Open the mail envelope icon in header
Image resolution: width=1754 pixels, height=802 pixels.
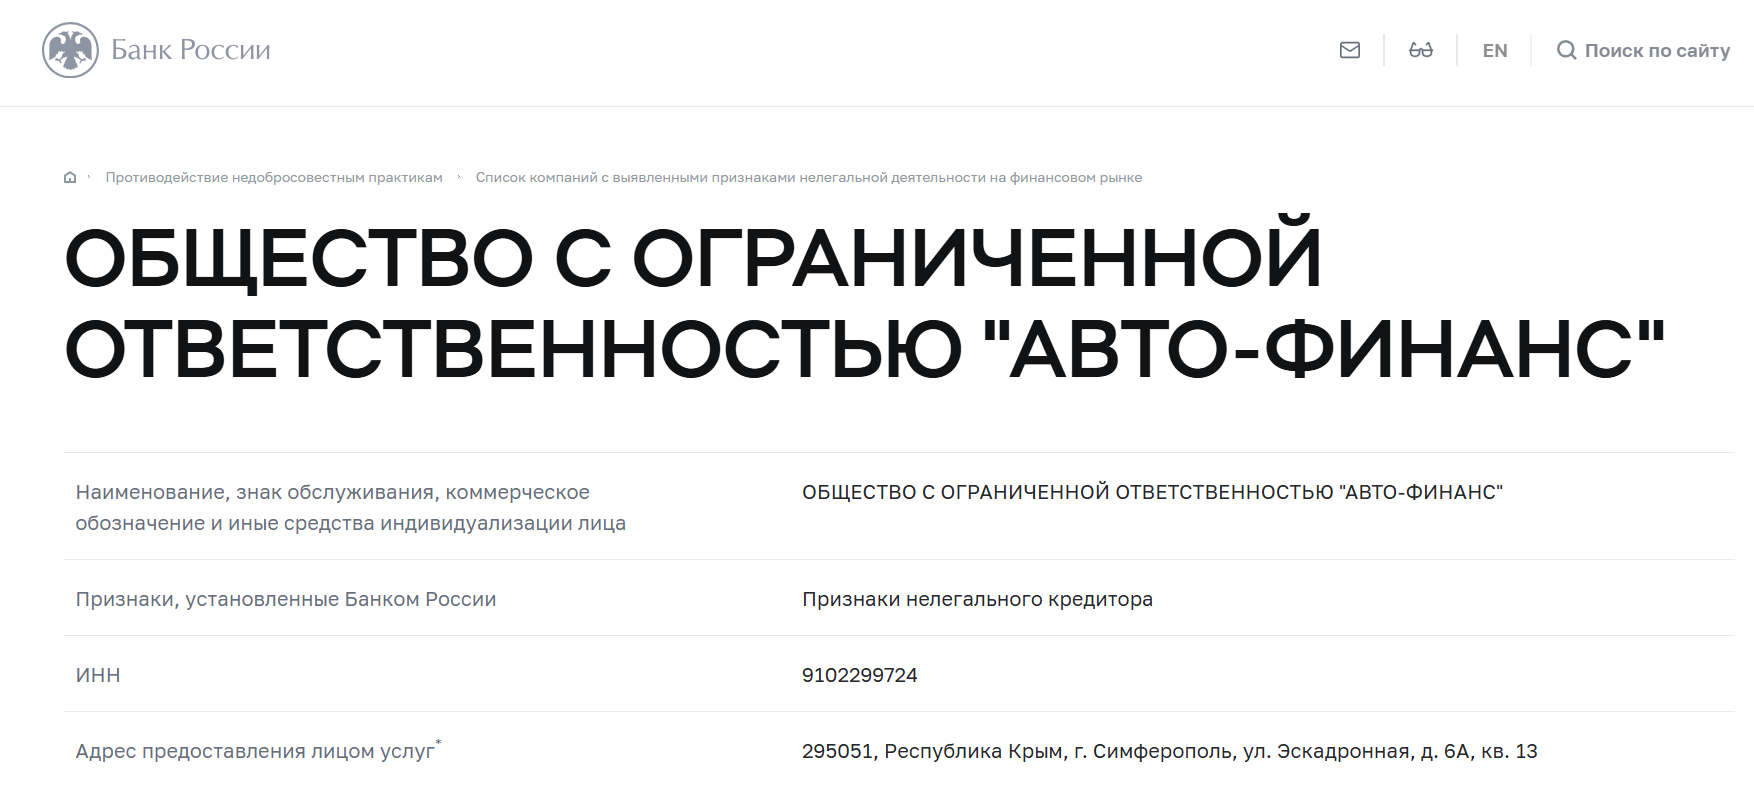[x=1350, y=50]
